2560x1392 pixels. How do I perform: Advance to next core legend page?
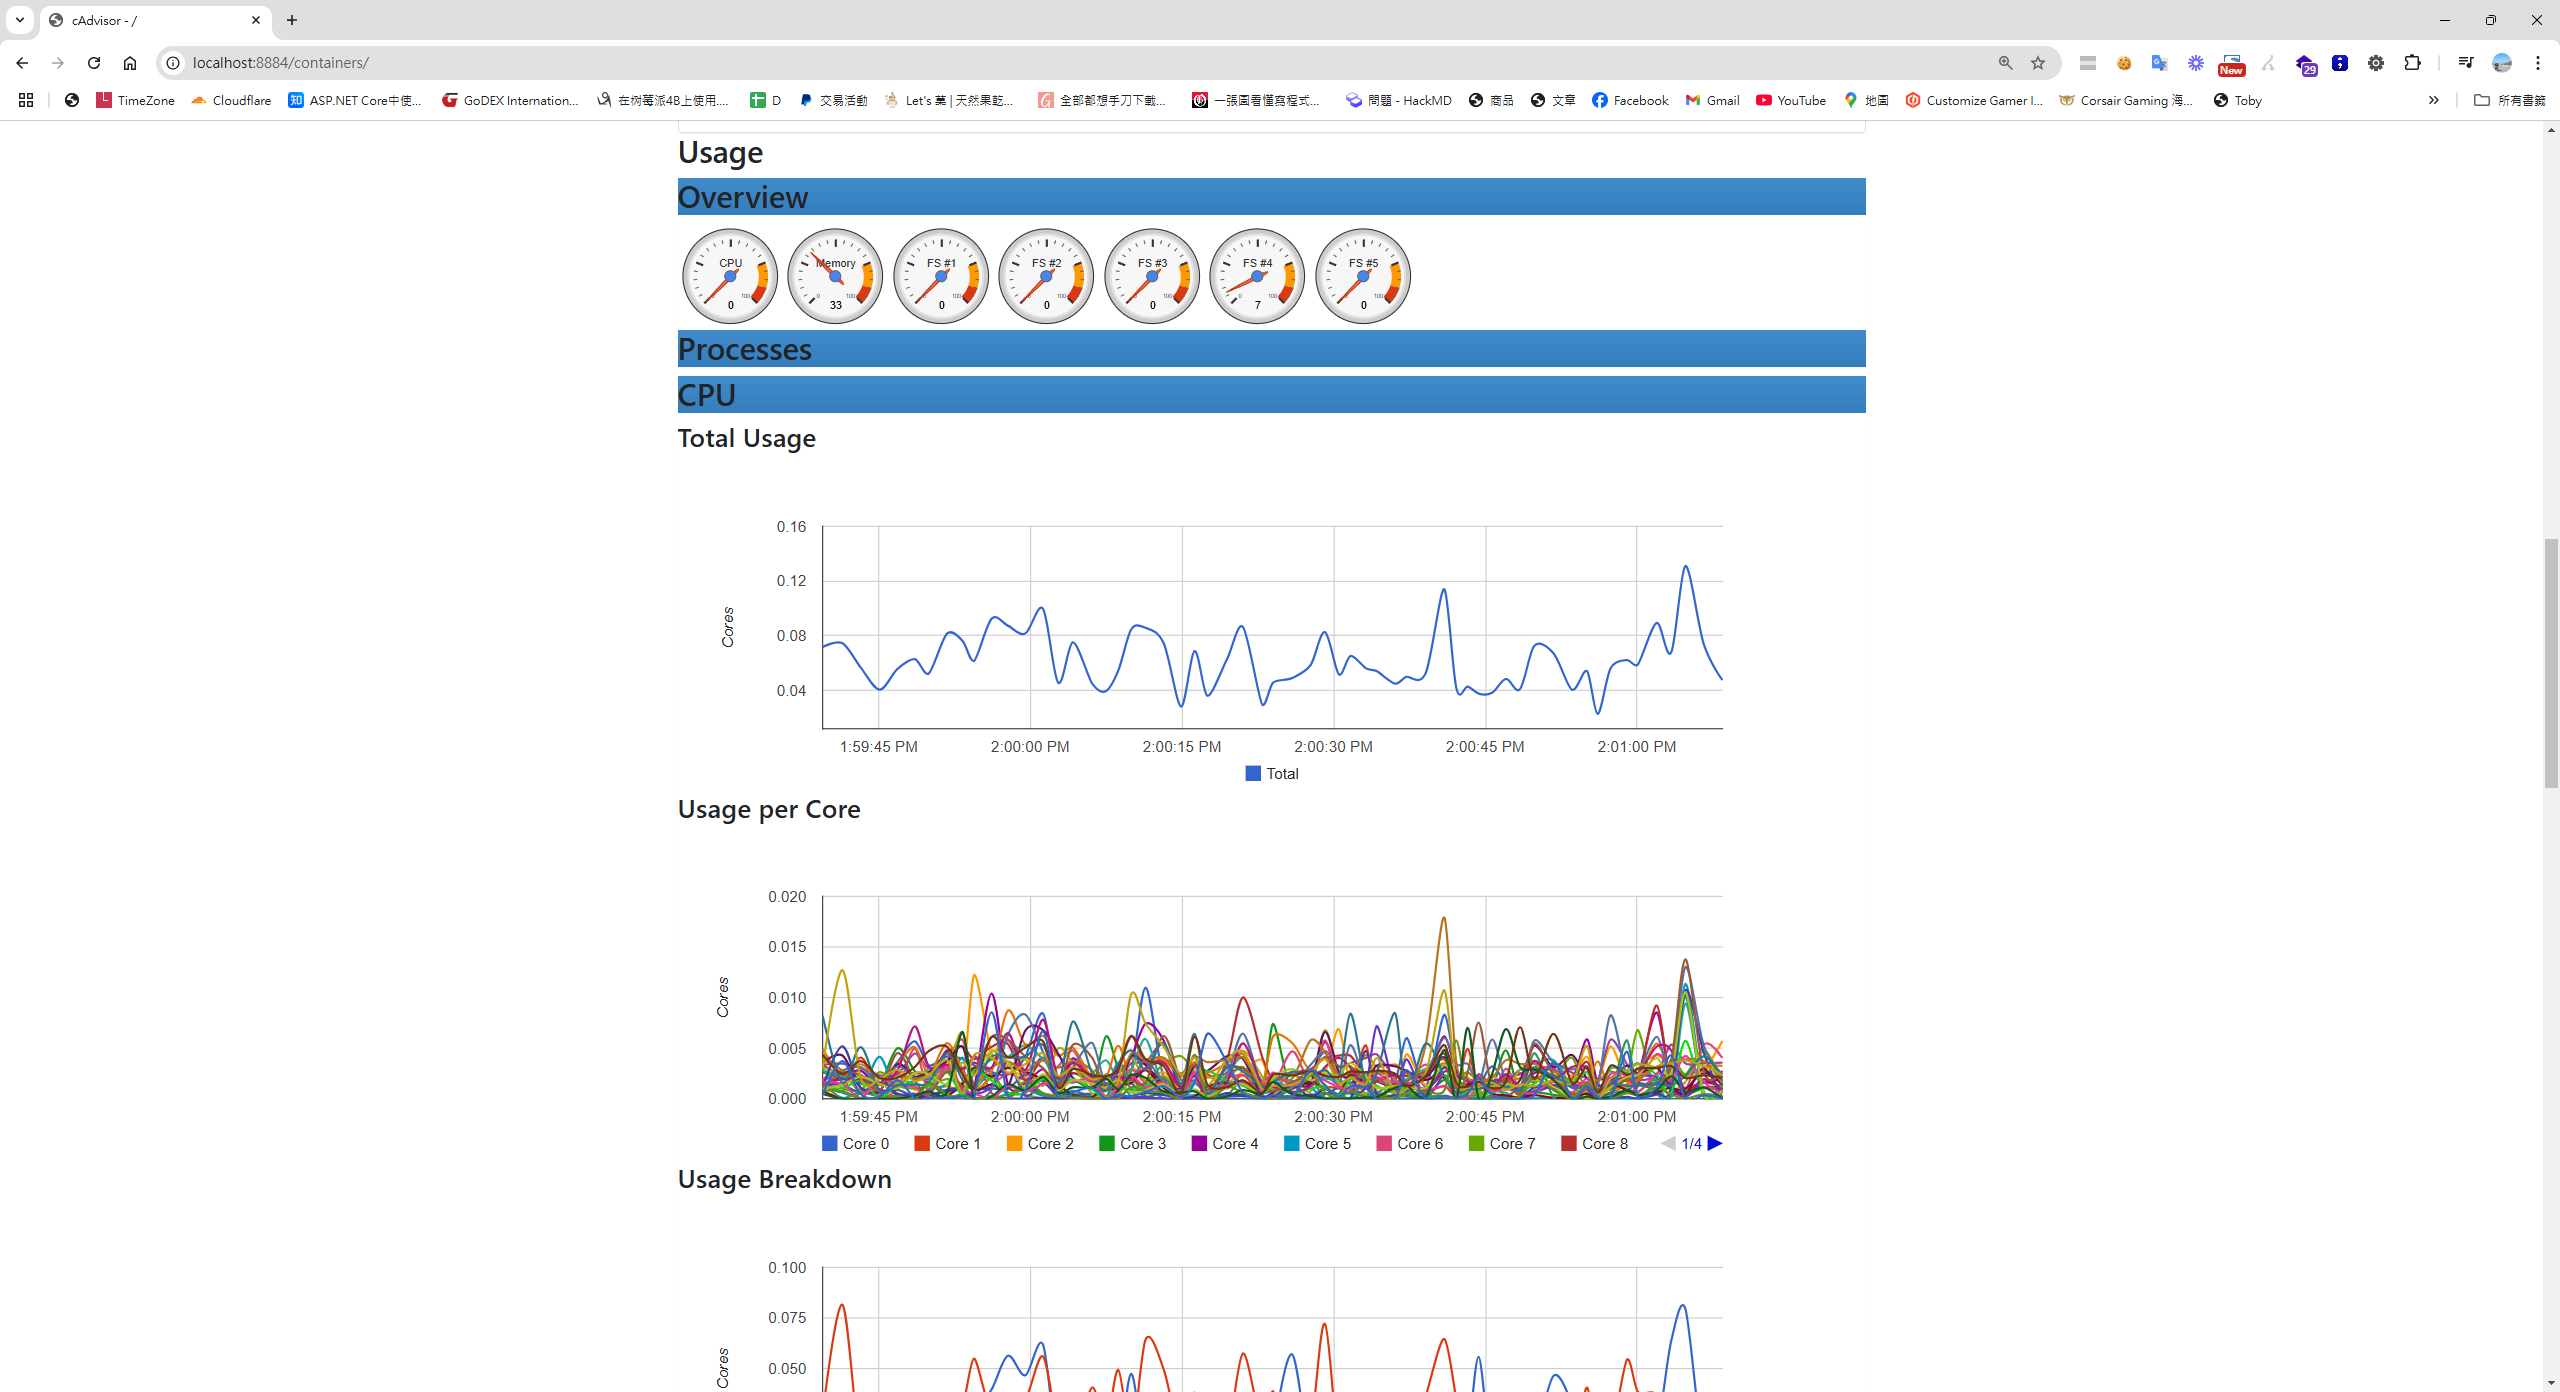1716,1143
